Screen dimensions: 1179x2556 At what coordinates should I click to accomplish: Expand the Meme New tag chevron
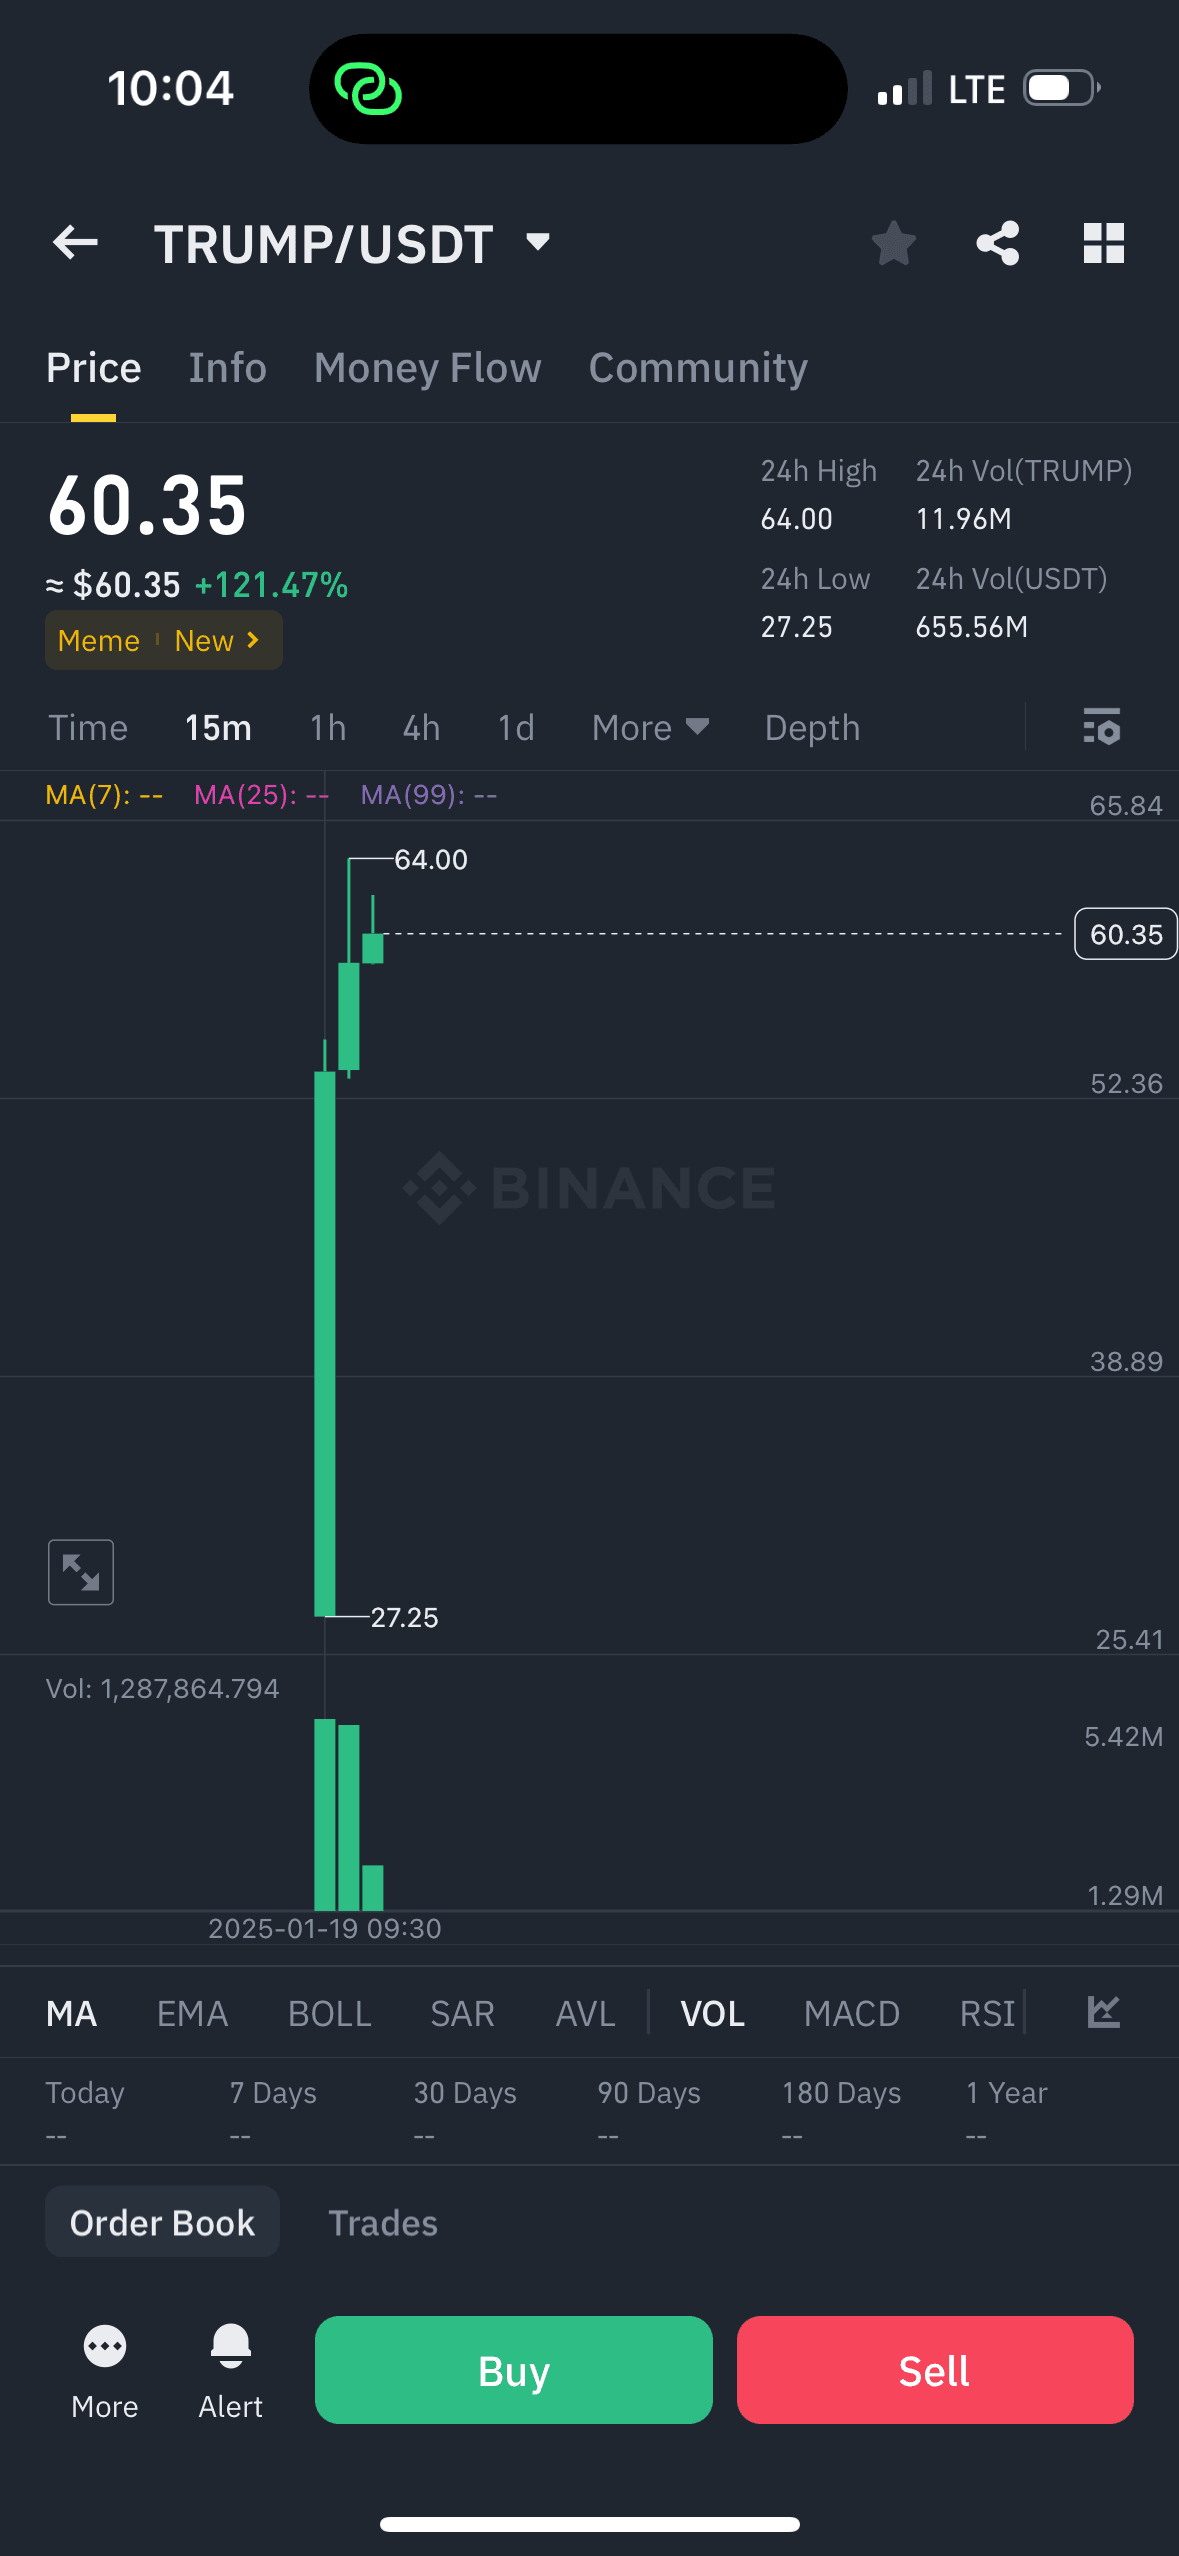coord(253,640)
